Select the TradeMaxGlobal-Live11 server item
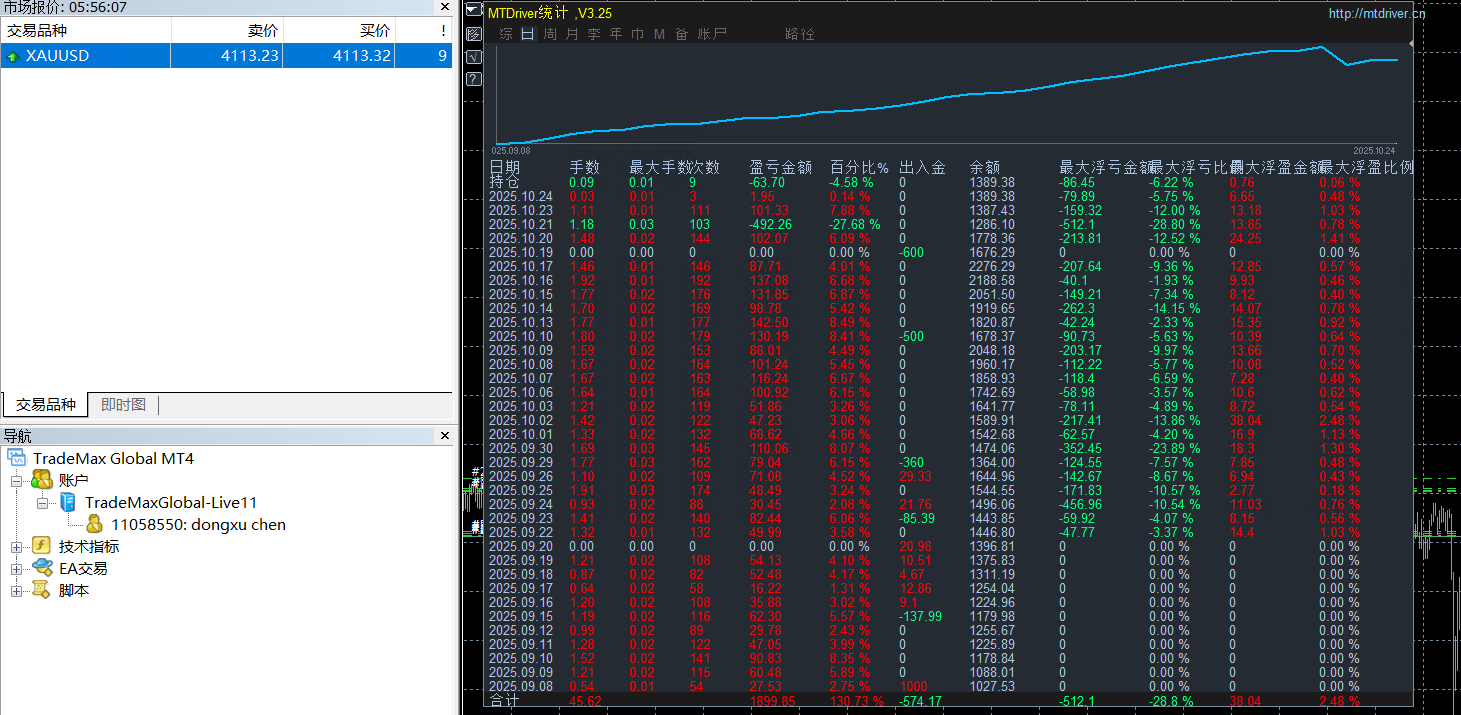Screen dimensions: 1461x715 (171, 502)
